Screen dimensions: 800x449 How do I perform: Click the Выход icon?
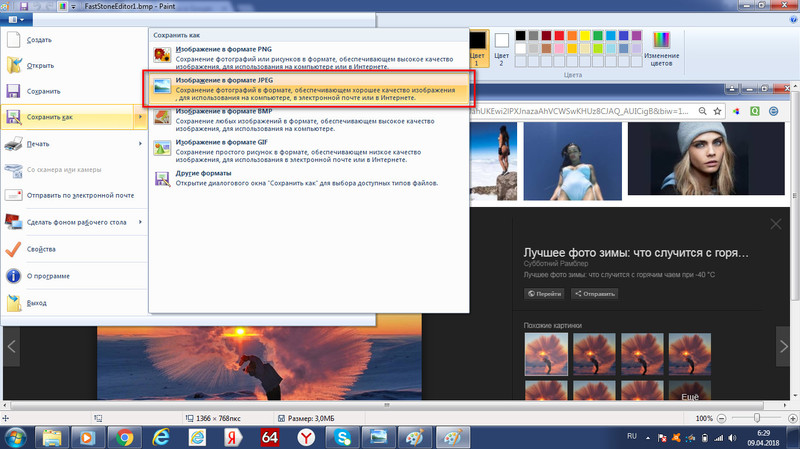pyautogui.click(x=14, y=303)
